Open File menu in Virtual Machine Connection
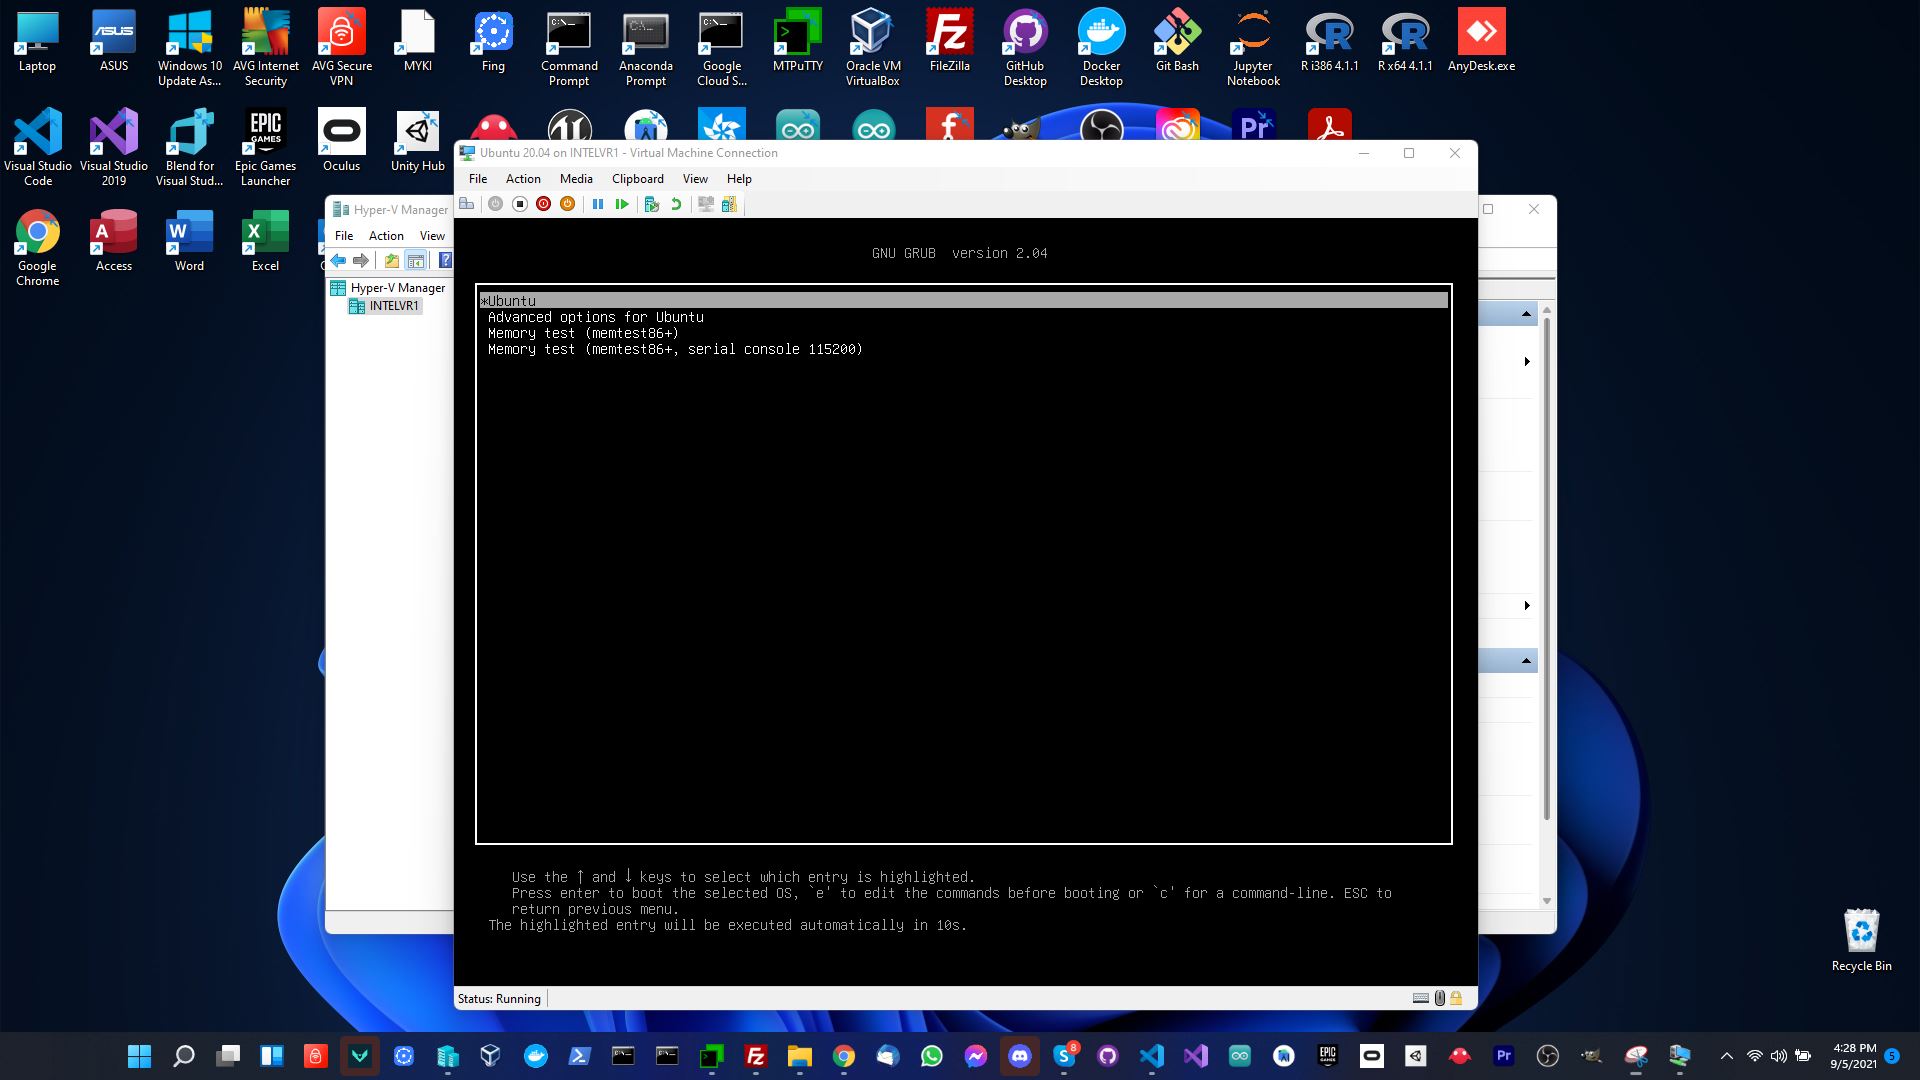The height and width of the screenshot is (1080, 1920). (x=478, y=179)
